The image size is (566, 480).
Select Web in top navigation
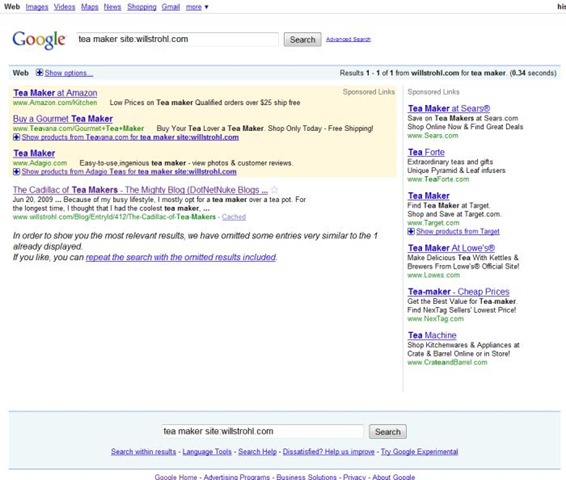click(12, 7)
